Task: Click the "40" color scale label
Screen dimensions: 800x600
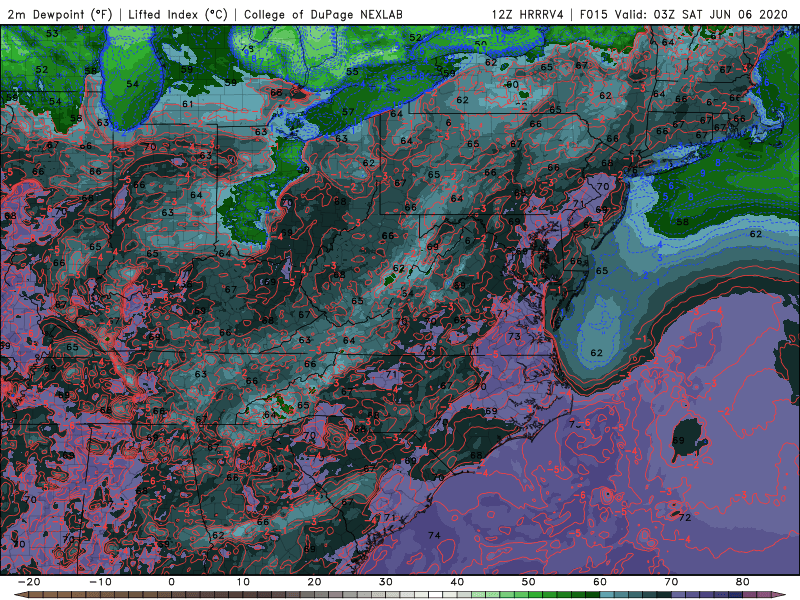Action: pyautogui.click(x=457, y=582)
